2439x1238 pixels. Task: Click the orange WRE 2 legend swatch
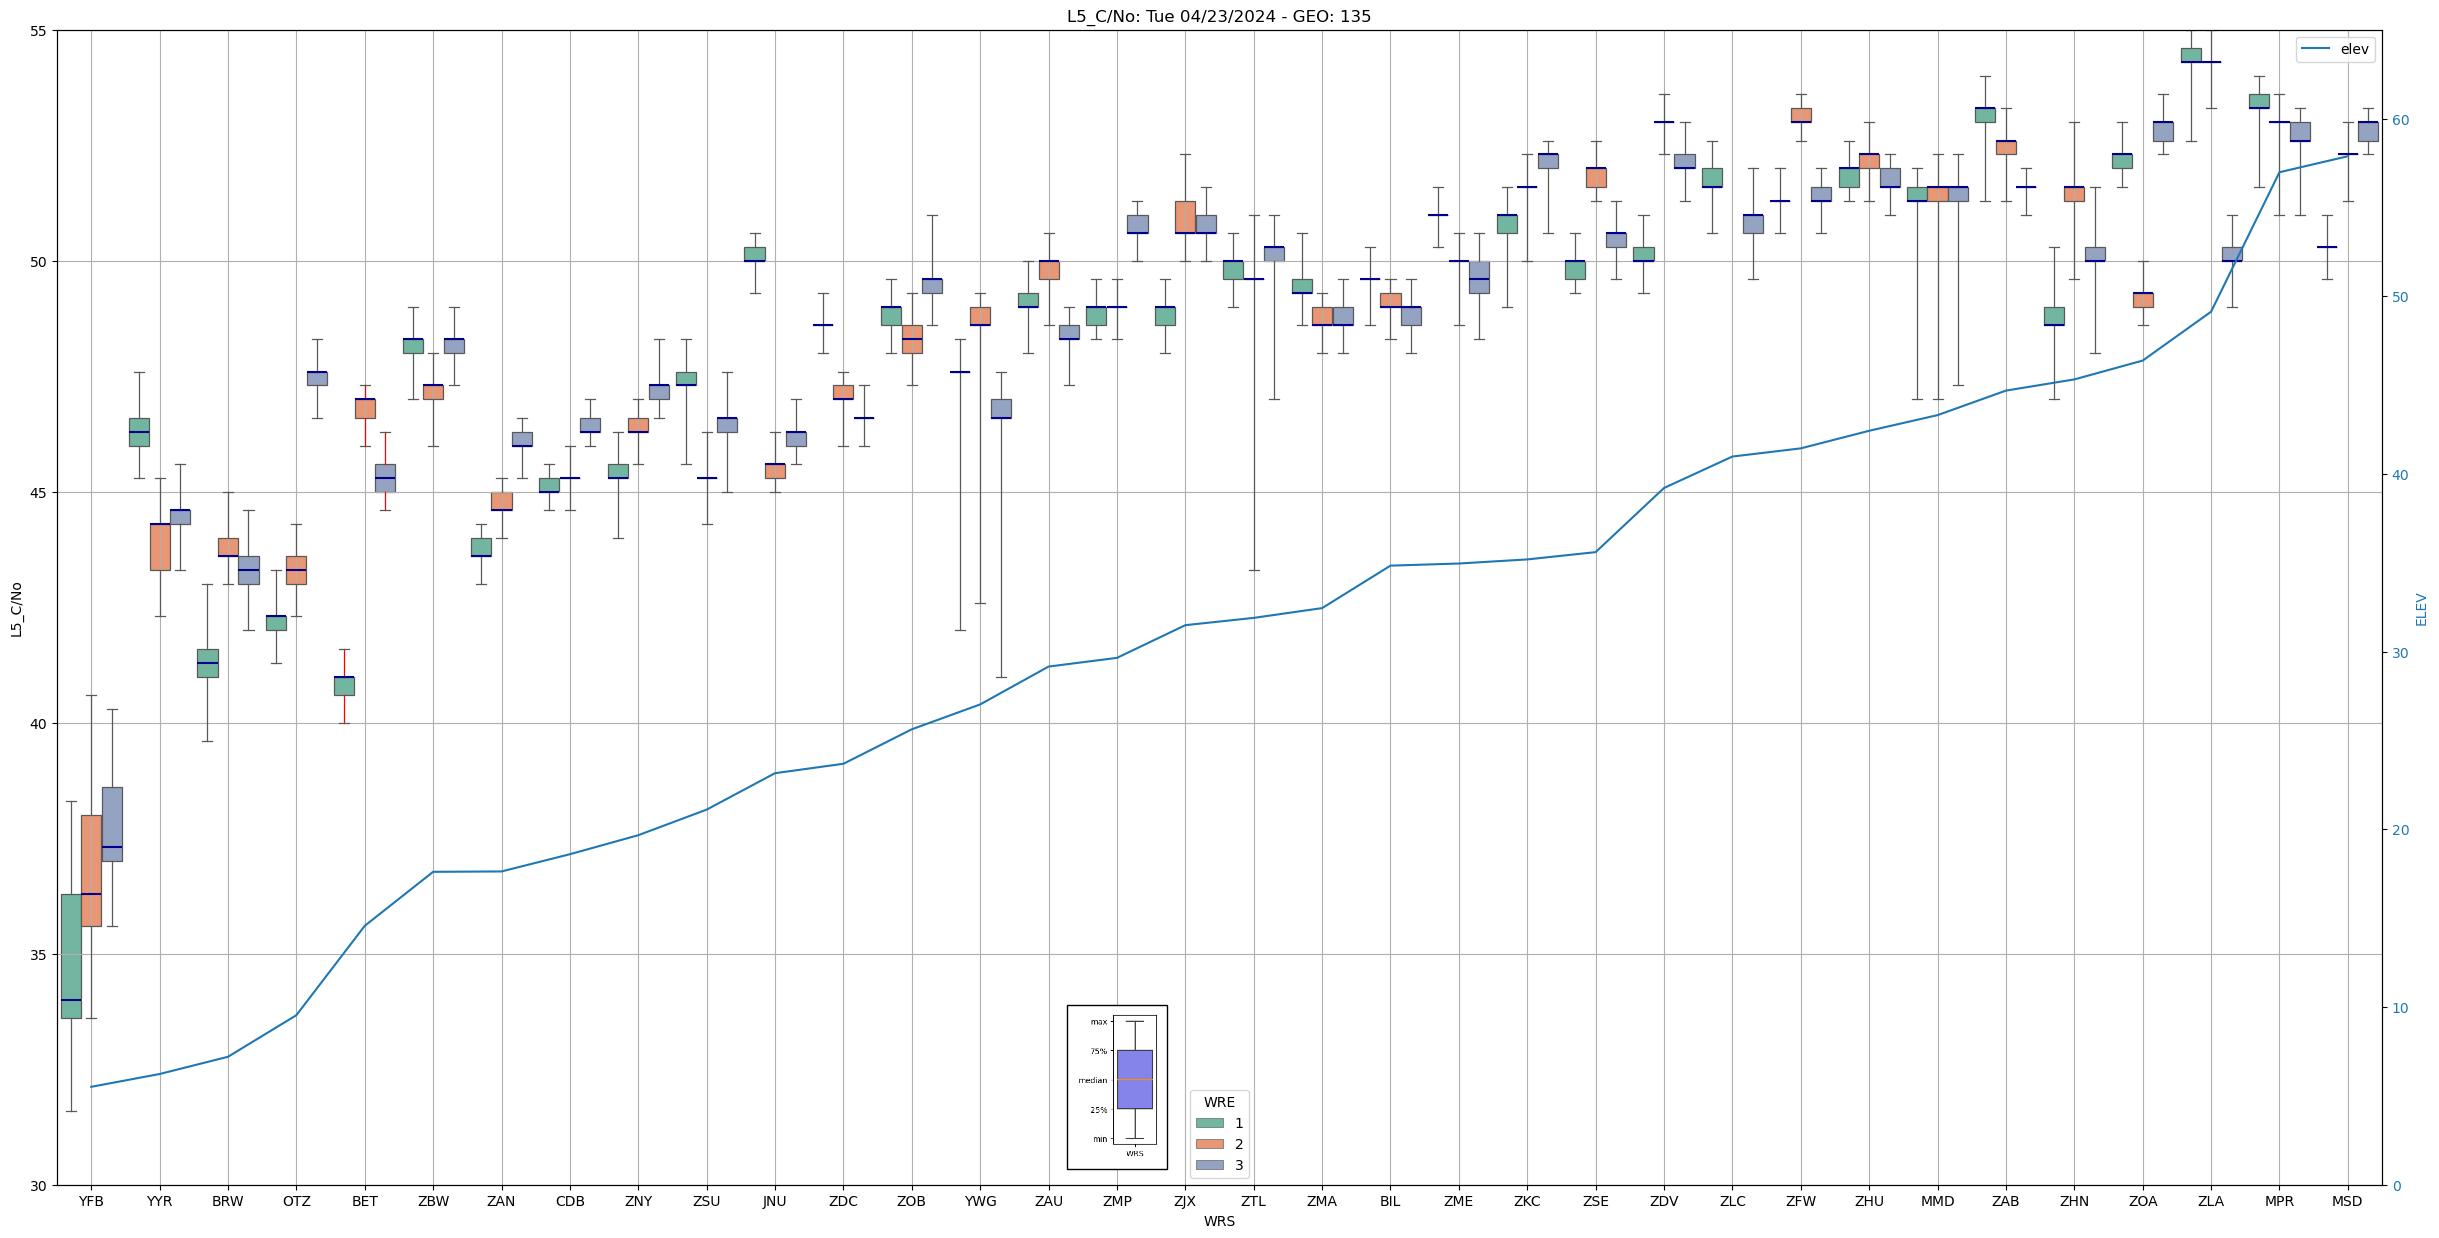[1209, 1144]
